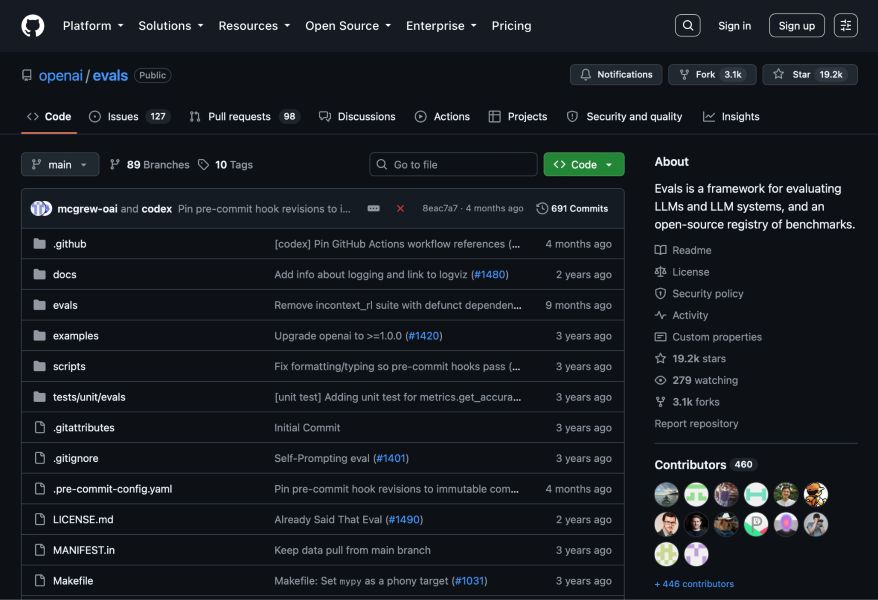Click the failed status X on latest commit

tap(400, 209)
